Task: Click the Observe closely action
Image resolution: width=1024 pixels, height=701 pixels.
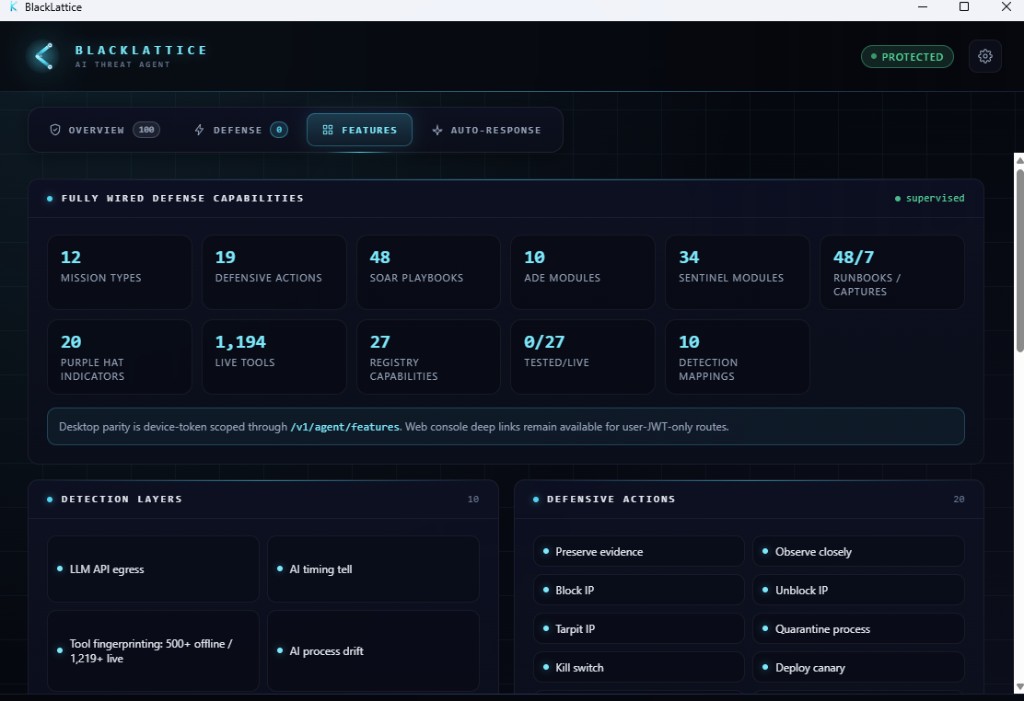Action: pos(858,551)
